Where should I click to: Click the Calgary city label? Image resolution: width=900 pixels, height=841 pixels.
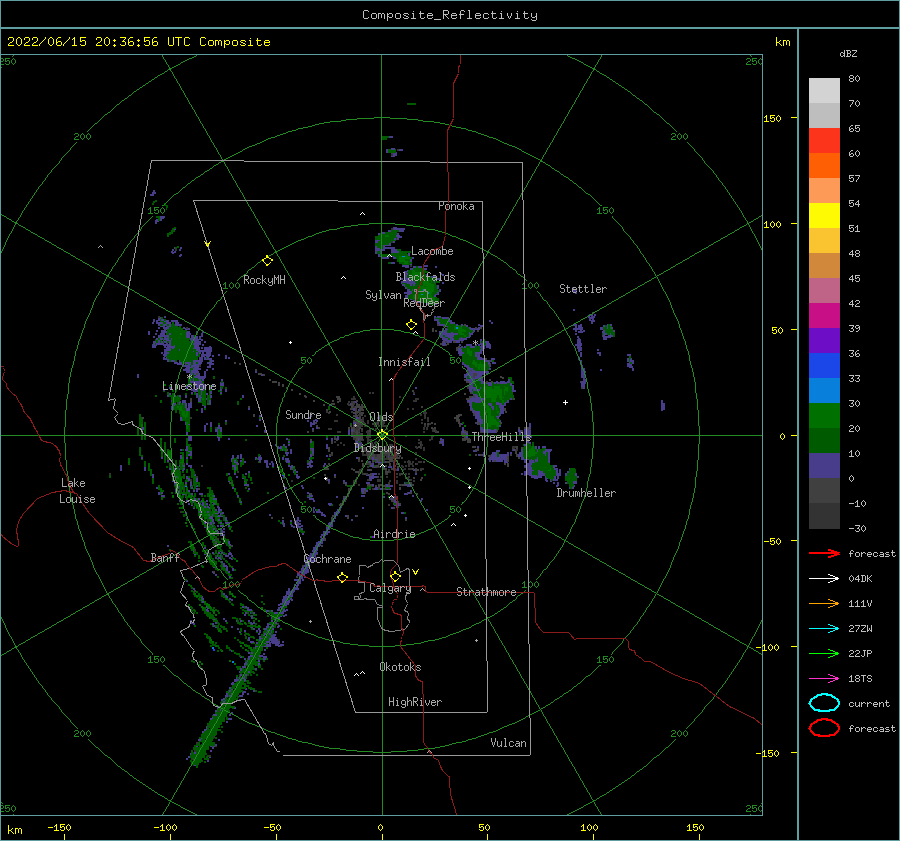tap(390, 588)
